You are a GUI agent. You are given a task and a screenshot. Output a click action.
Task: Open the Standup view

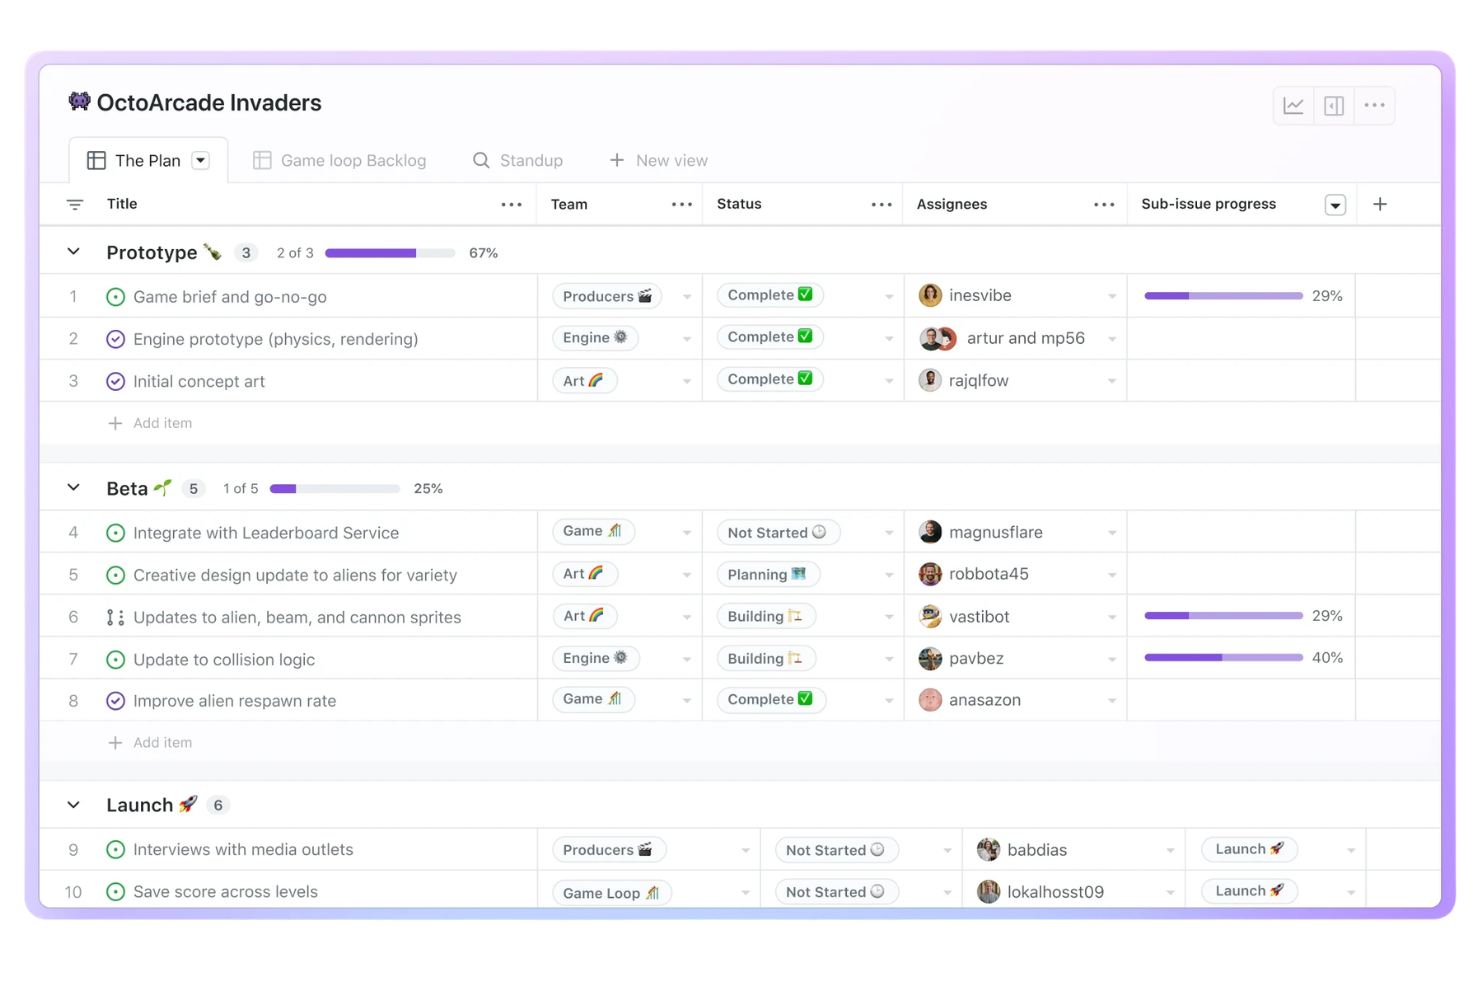[x=530, y=160]
